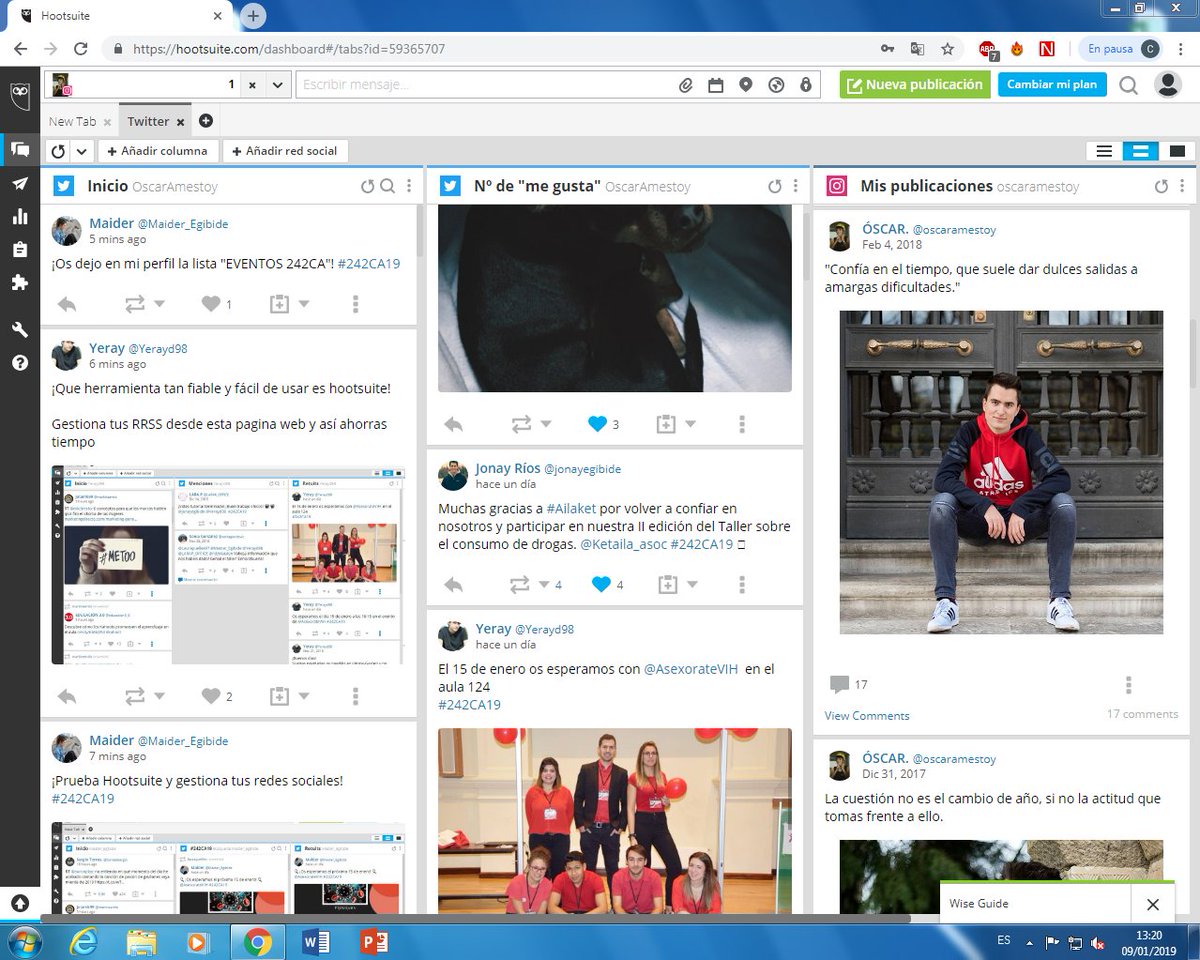The height and width of the screenshot is (960, 1200).
Task: Click Nueva publicación button
Action: coord(913,85)
